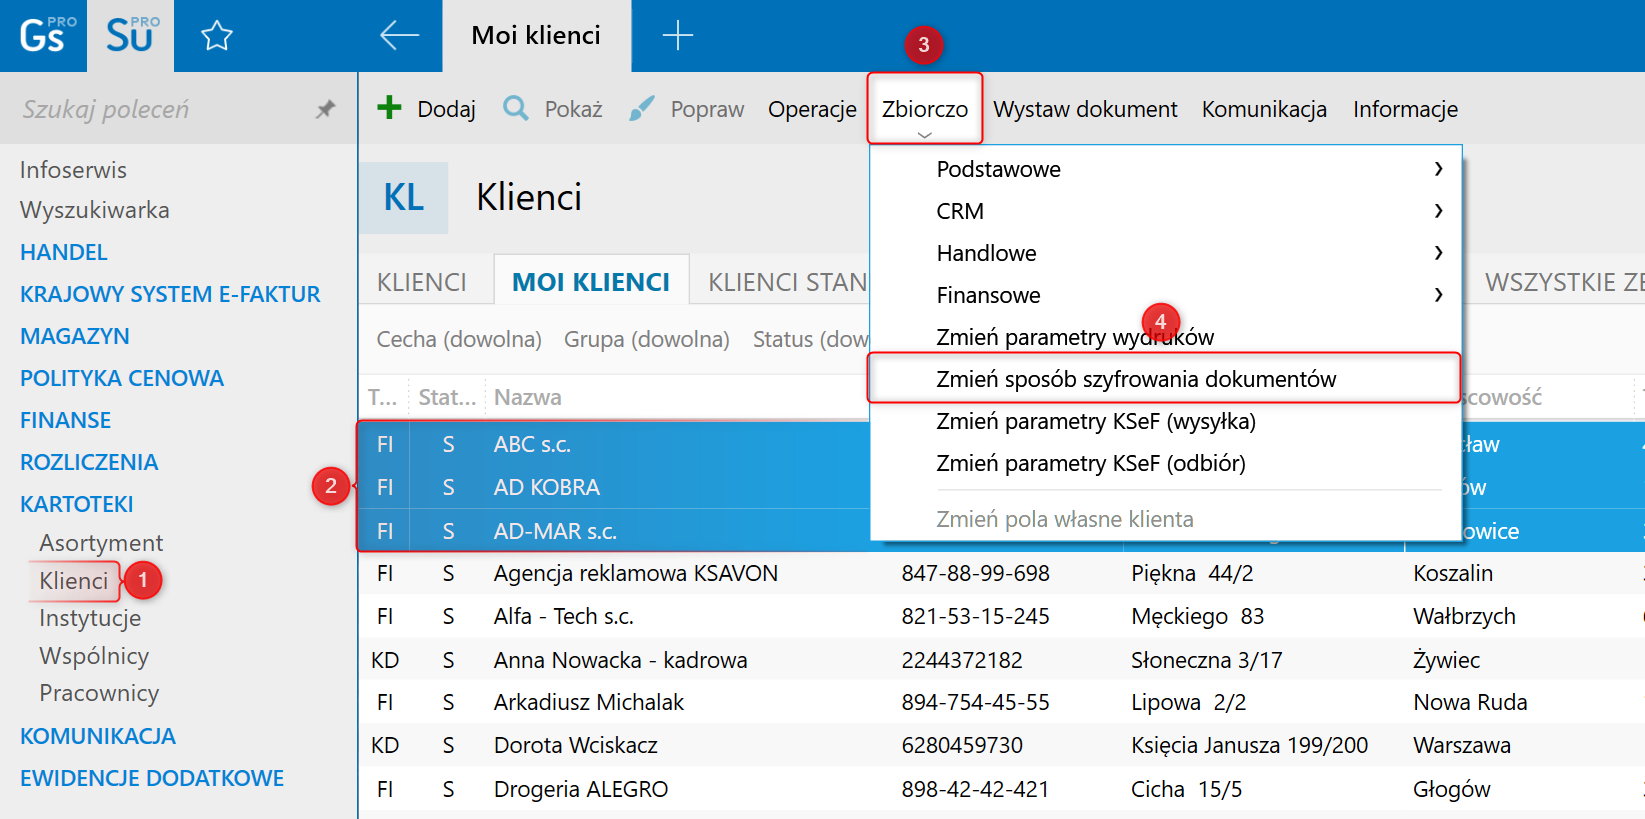1645x819 pixels.
Task: Open Wspólnicy under KARTOTEKI
Action: coord(94,656)
